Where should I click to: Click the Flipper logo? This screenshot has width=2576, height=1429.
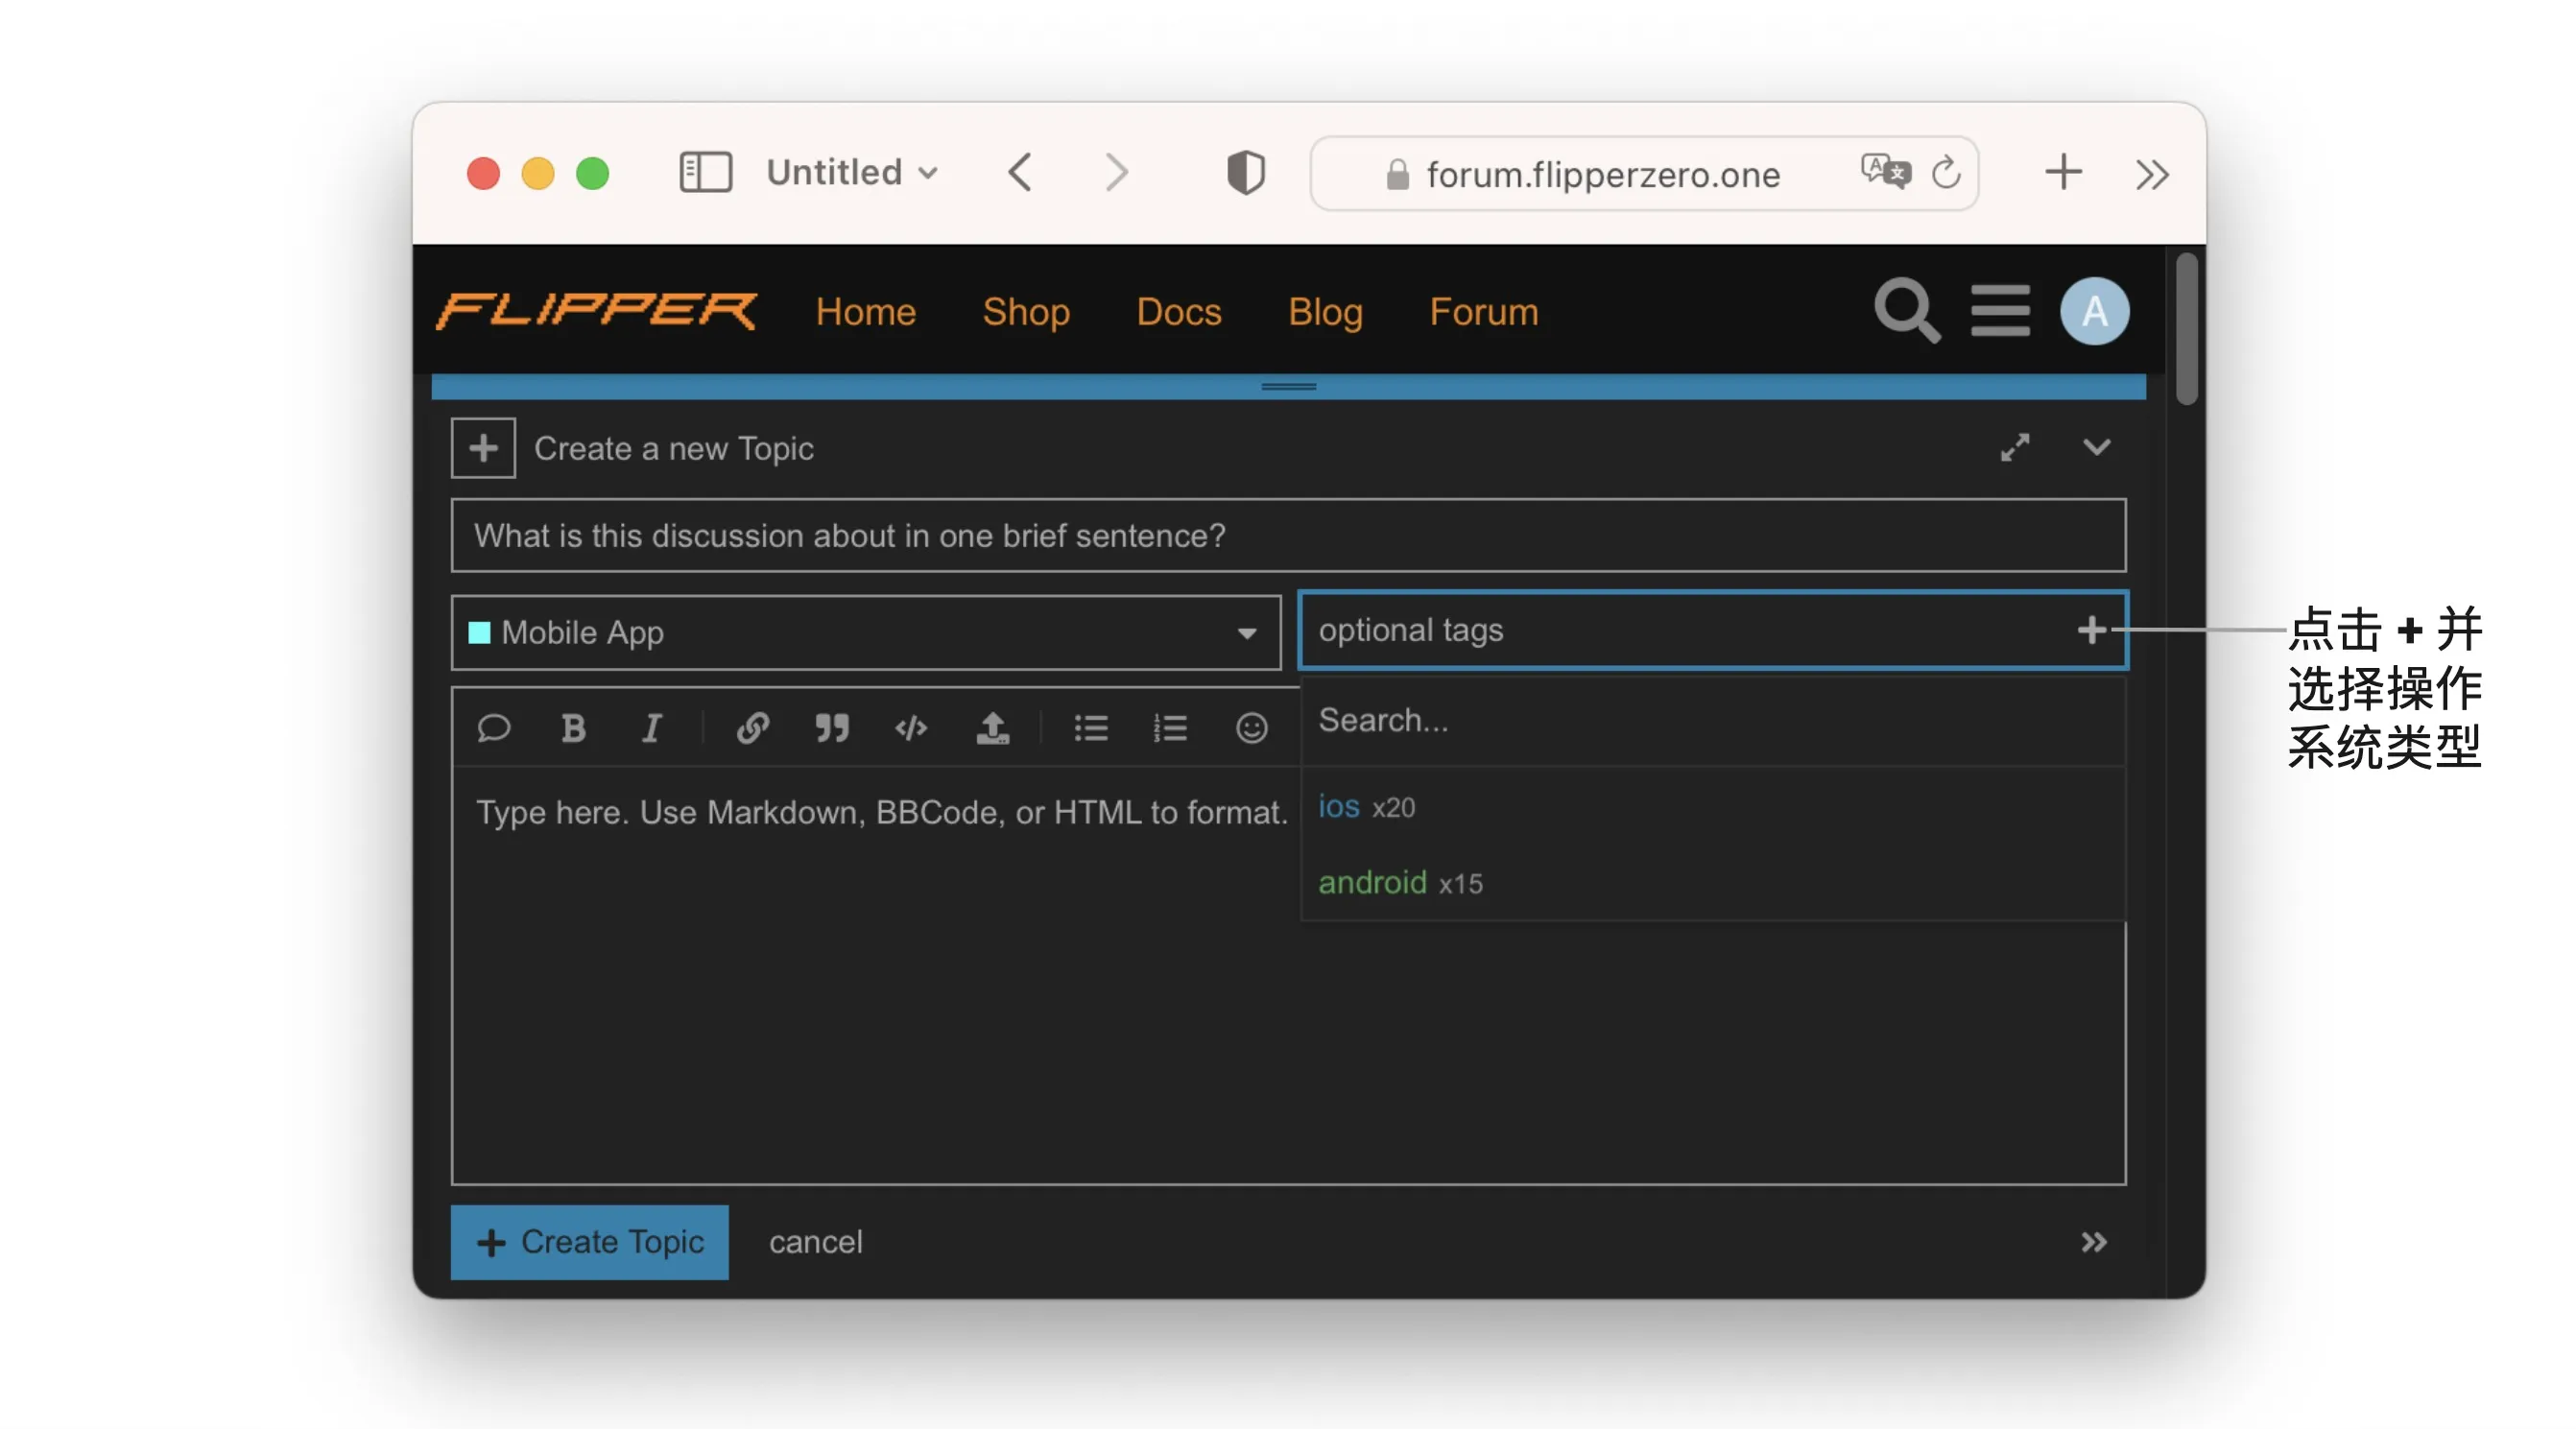[x=596, y=311]
